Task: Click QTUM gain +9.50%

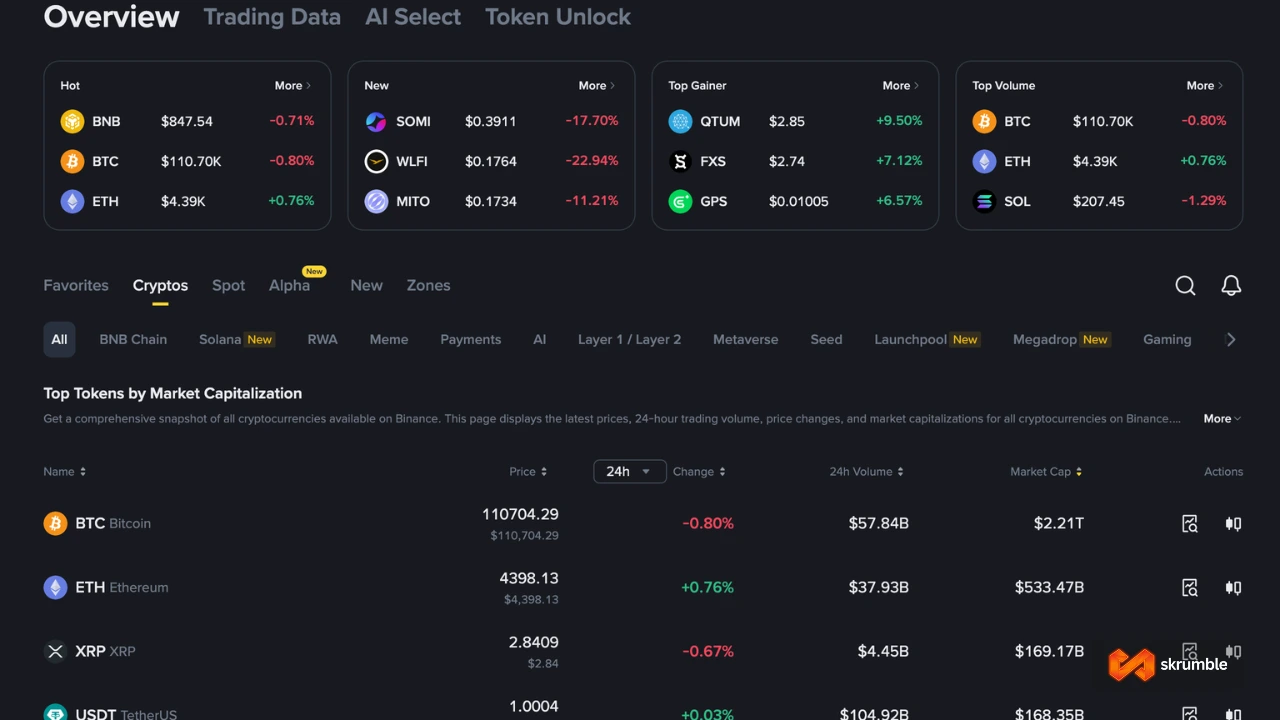Action: (x=899, y=121)
